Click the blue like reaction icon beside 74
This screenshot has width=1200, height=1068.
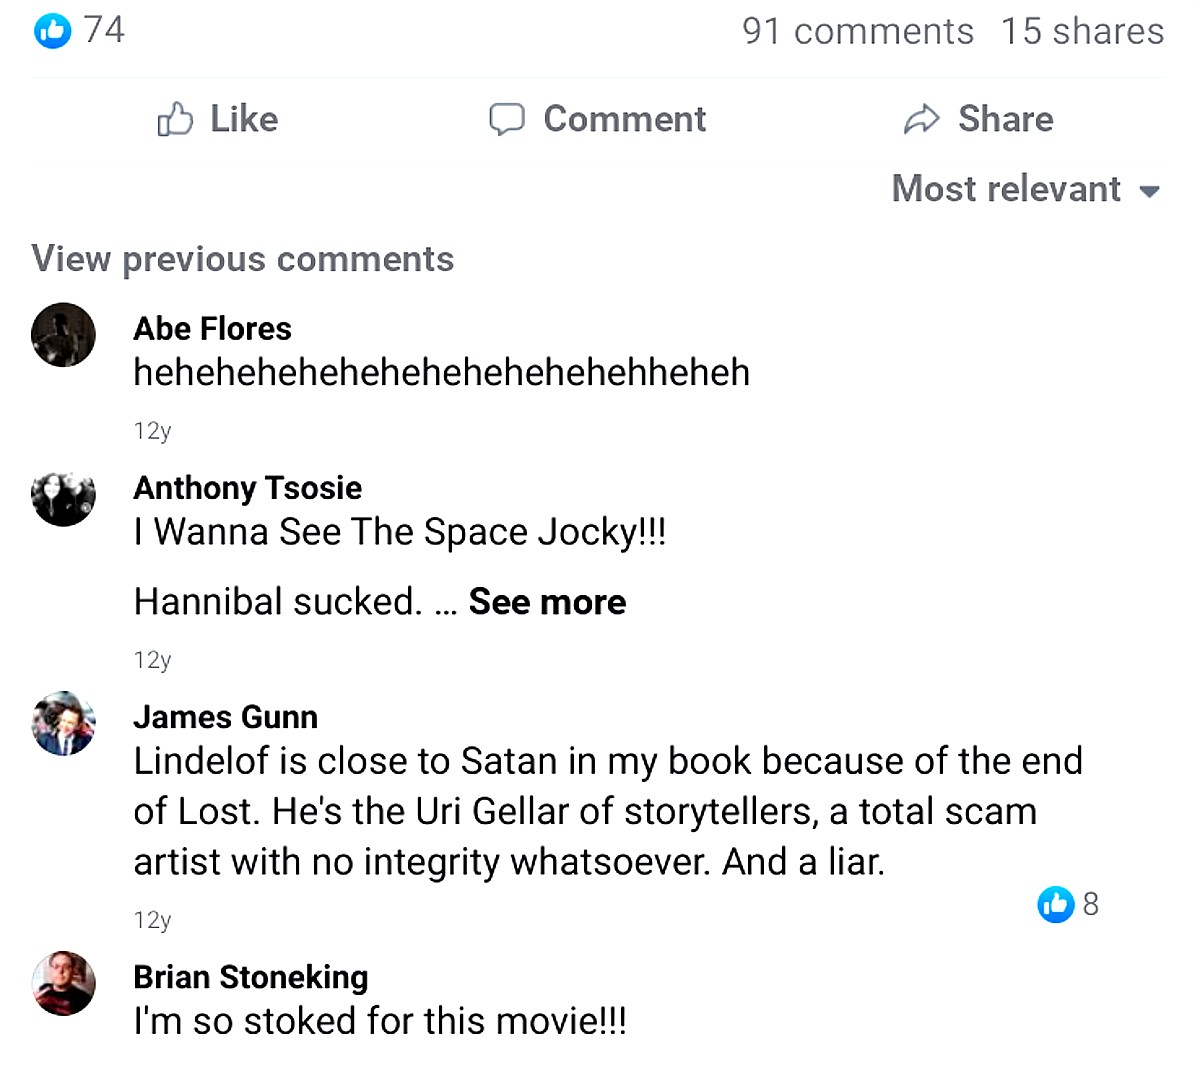(x=52, y=30)
